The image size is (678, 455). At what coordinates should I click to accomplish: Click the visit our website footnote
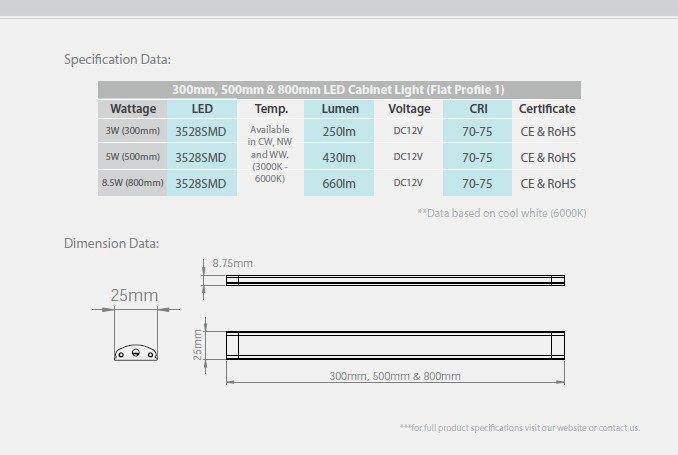(519, 428)
